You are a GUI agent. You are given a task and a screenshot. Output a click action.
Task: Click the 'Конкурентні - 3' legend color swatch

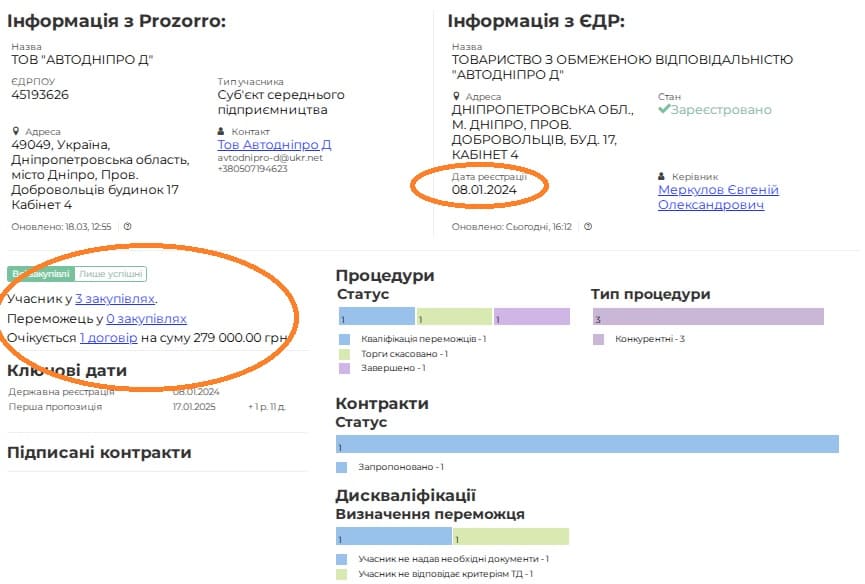(x=598, y=340)
